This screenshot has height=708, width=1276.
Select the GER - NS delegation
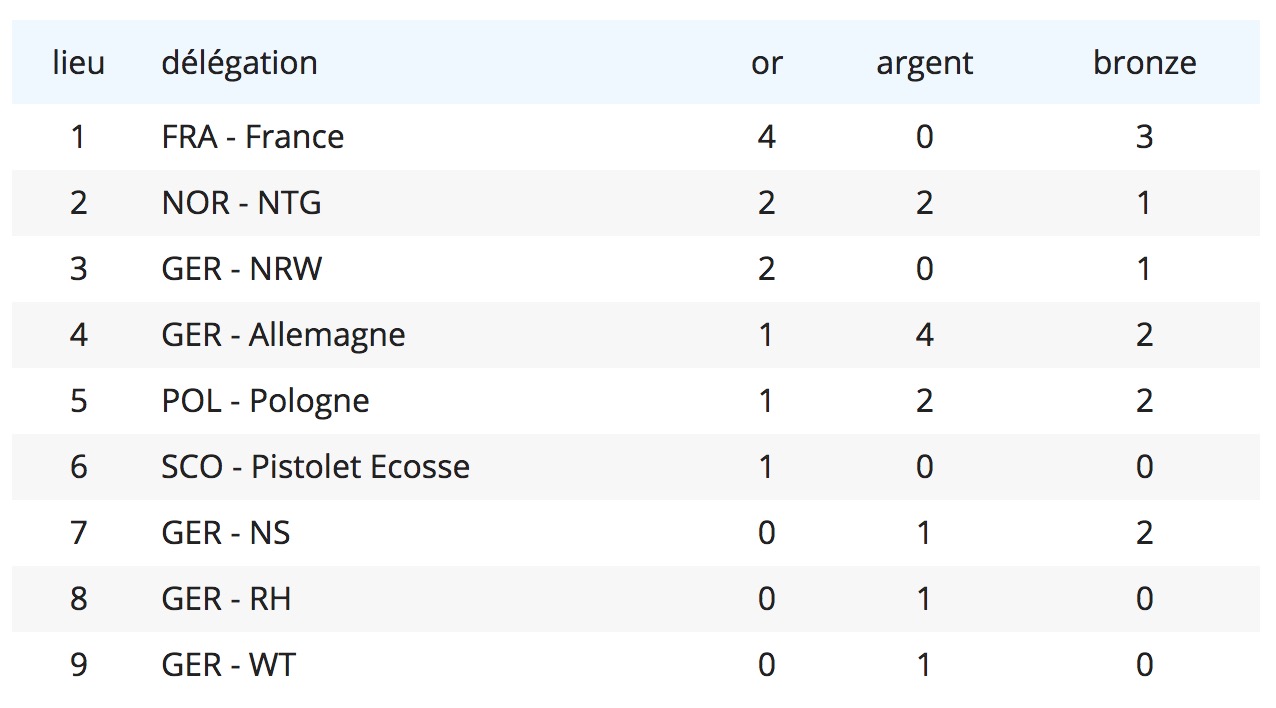(225, 533)
